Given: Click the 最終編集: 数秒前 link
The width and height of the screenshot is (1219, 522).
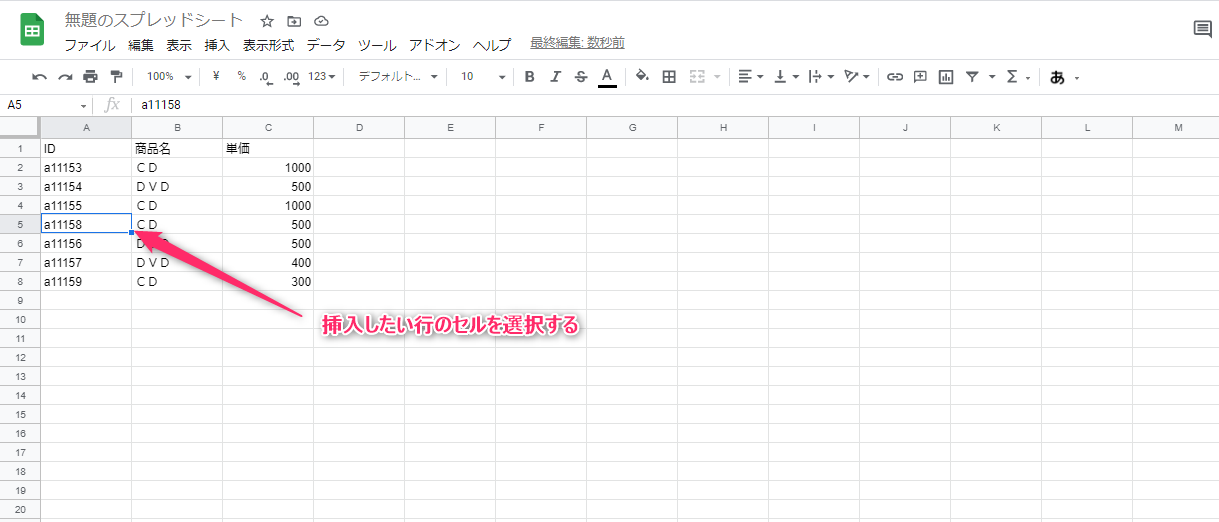Looking at the screenshot, I should coord(578,43).
